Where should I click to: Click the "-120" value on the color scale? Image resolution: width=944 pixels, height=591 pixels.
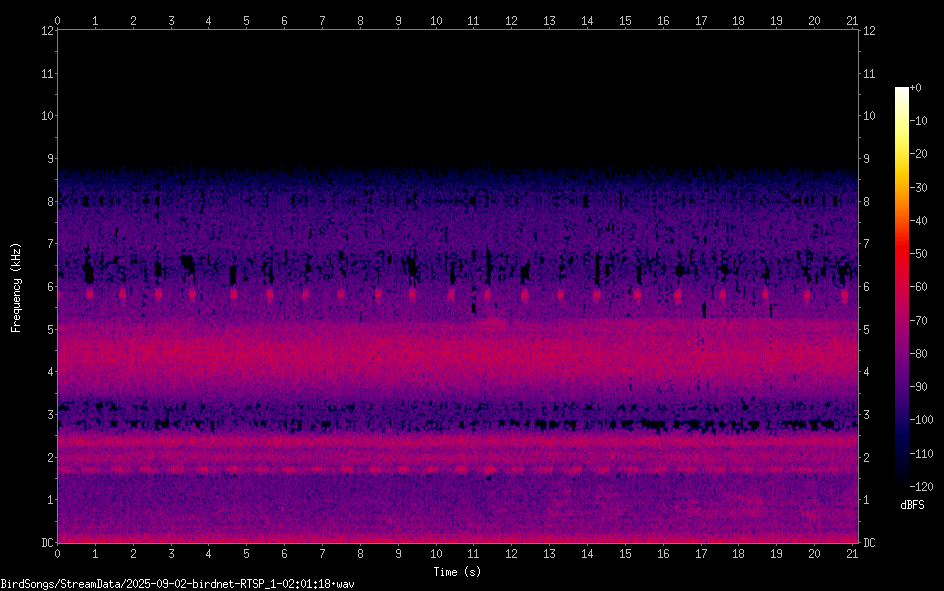click(x=922, y=486)
